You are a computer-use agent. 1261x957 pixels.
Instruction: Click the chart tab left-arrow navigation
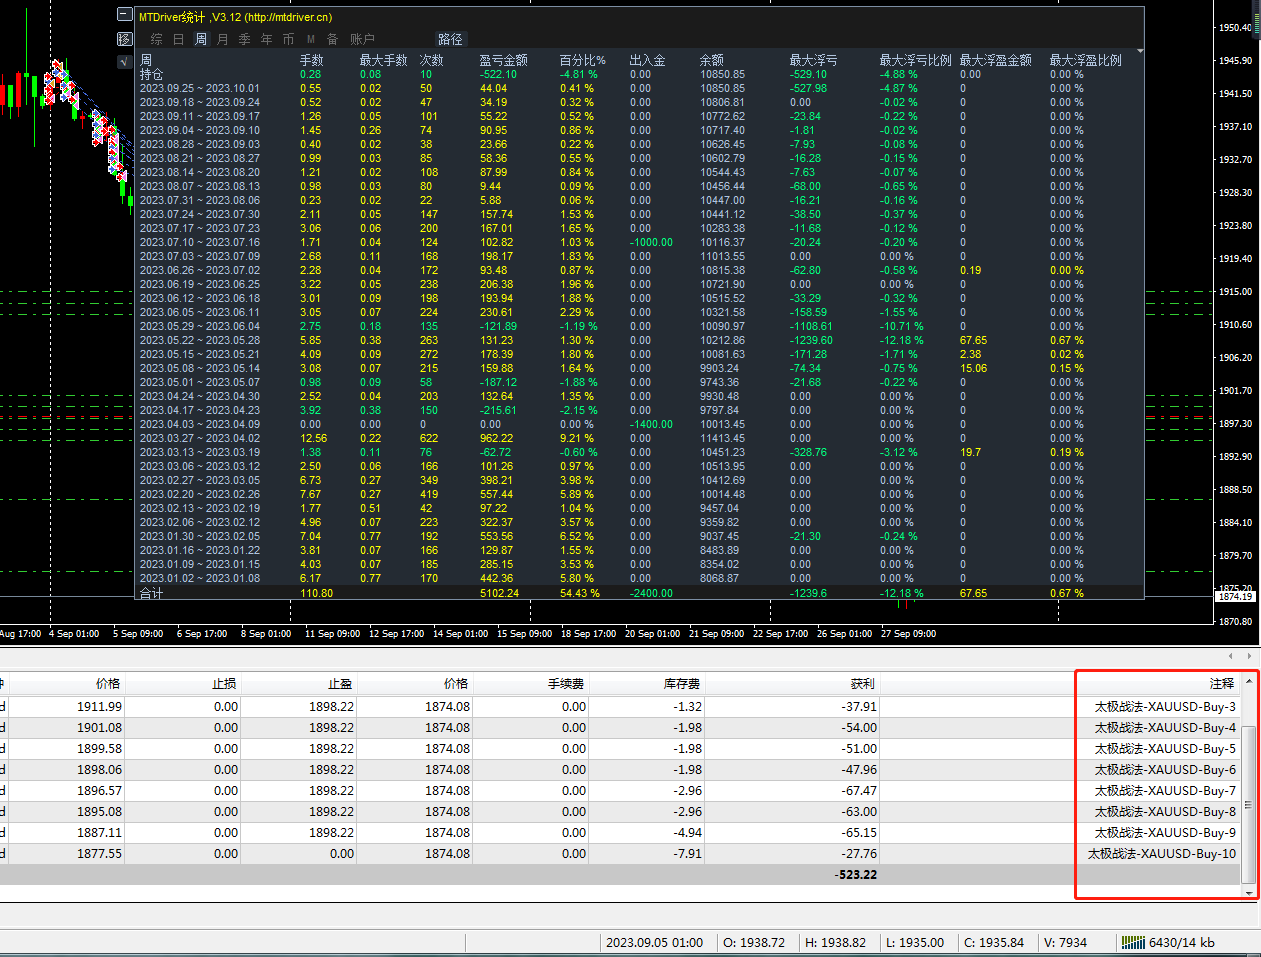point(1231,655)
